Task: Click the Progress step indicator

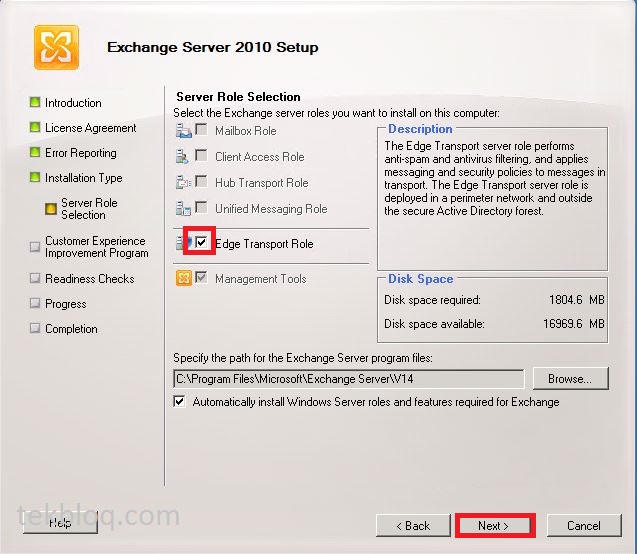Action: point(35,303)
